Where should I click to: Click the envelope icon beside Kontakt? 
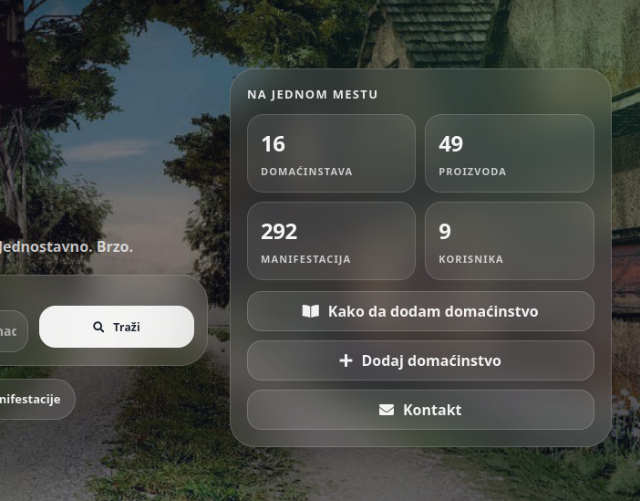coord(387,410)
